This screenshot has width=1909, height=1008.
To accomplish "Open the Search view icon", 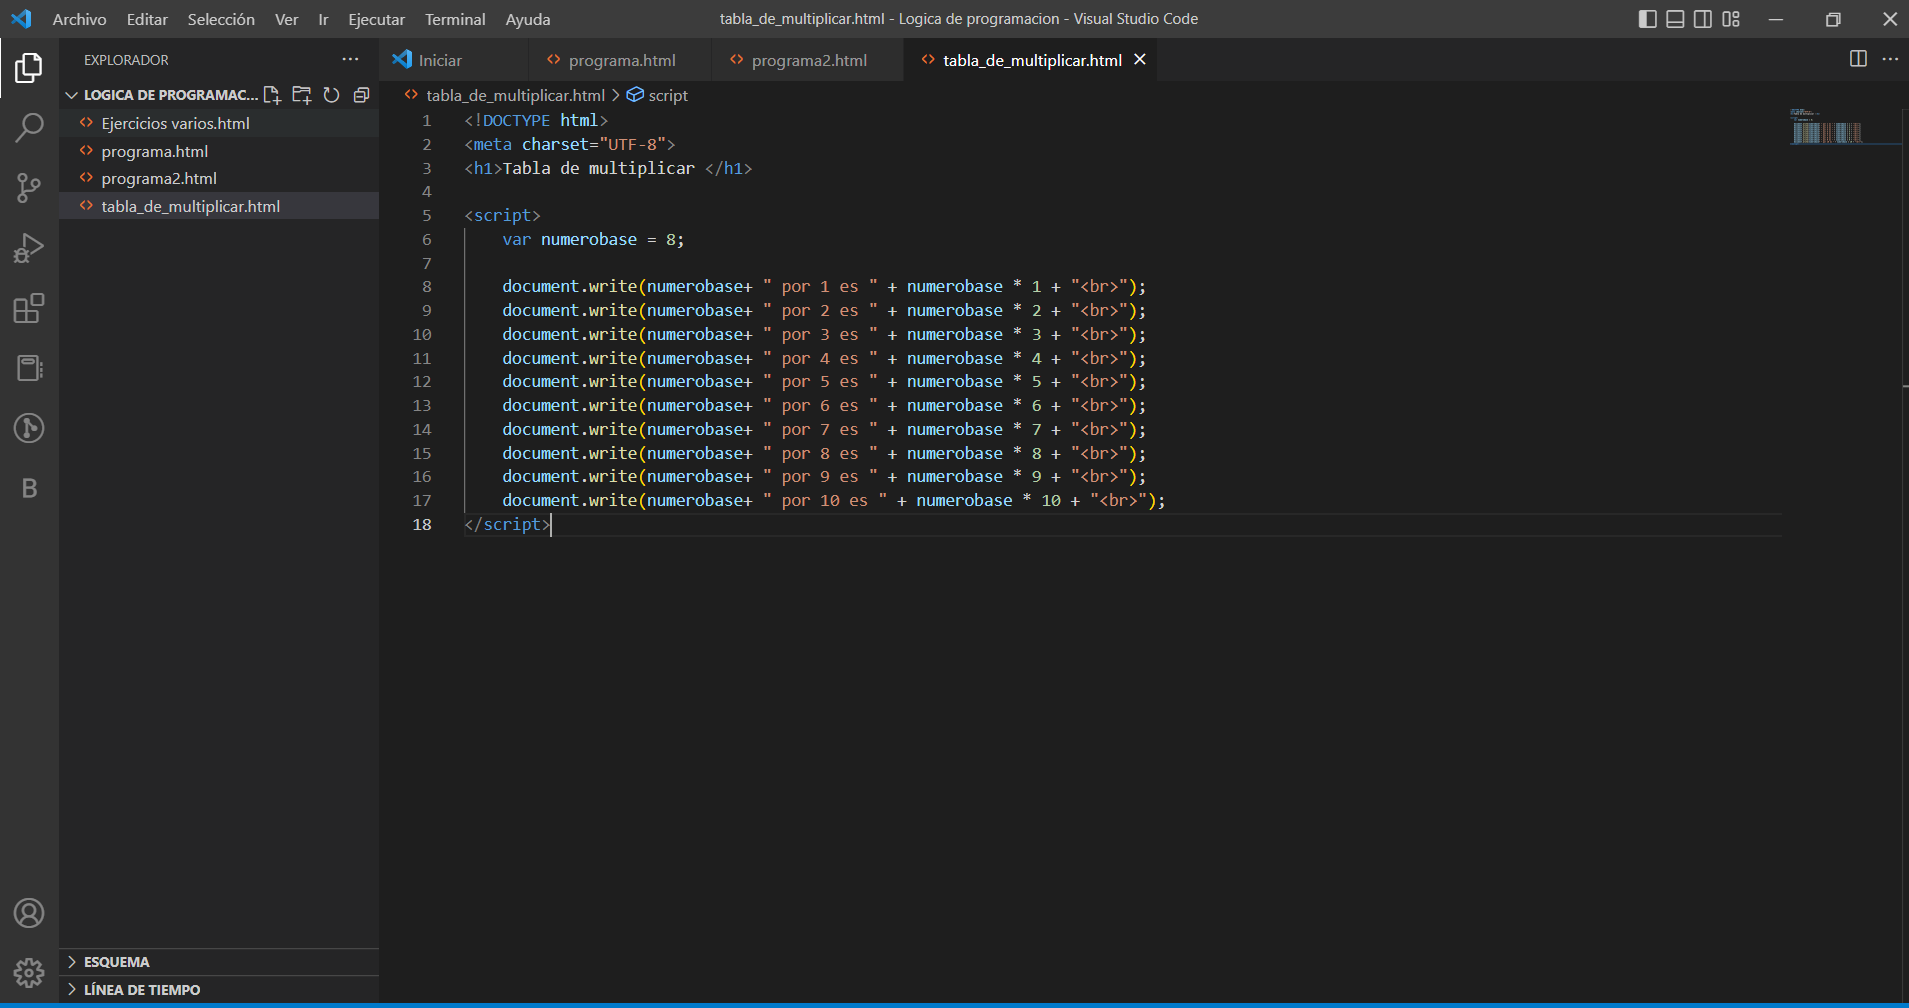I will click(29, 128).
